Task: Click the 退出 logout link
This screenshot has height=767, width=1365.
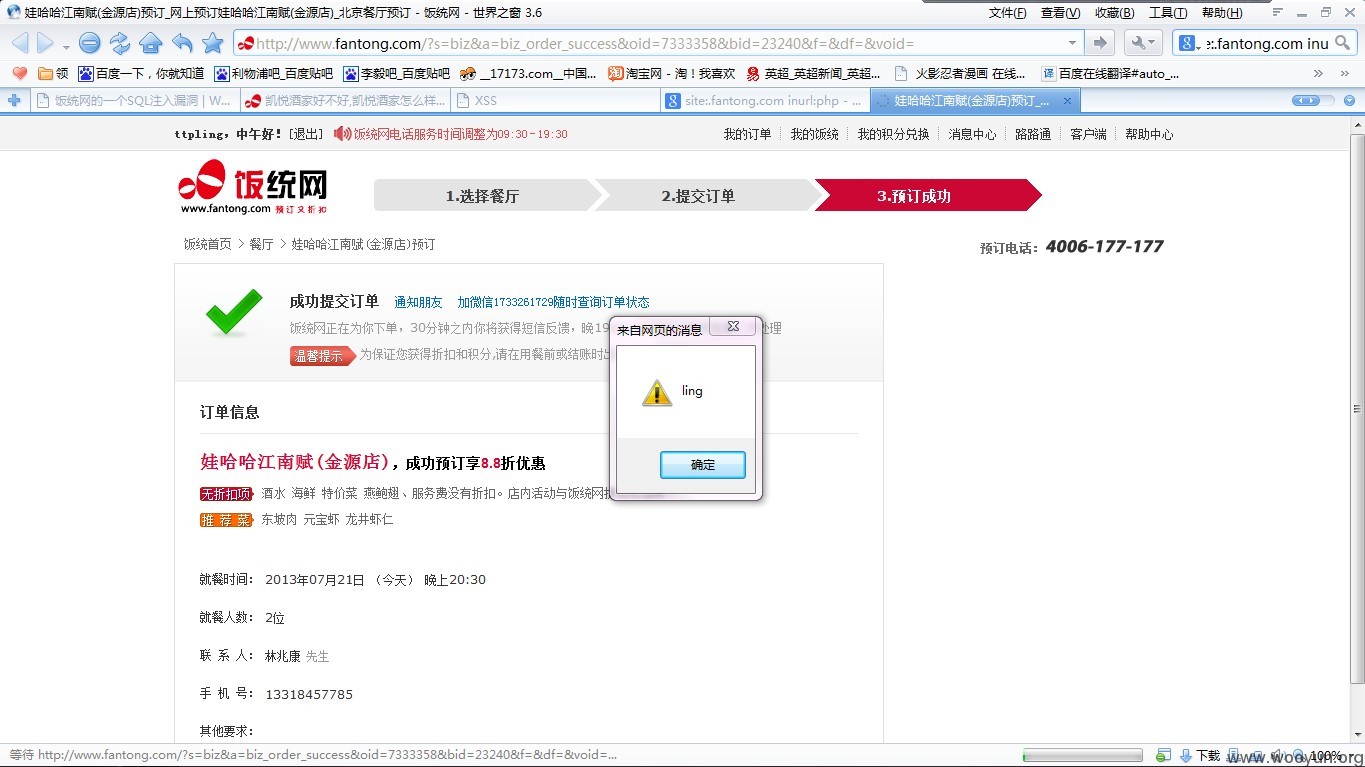Action: click(x=306, y=134)
